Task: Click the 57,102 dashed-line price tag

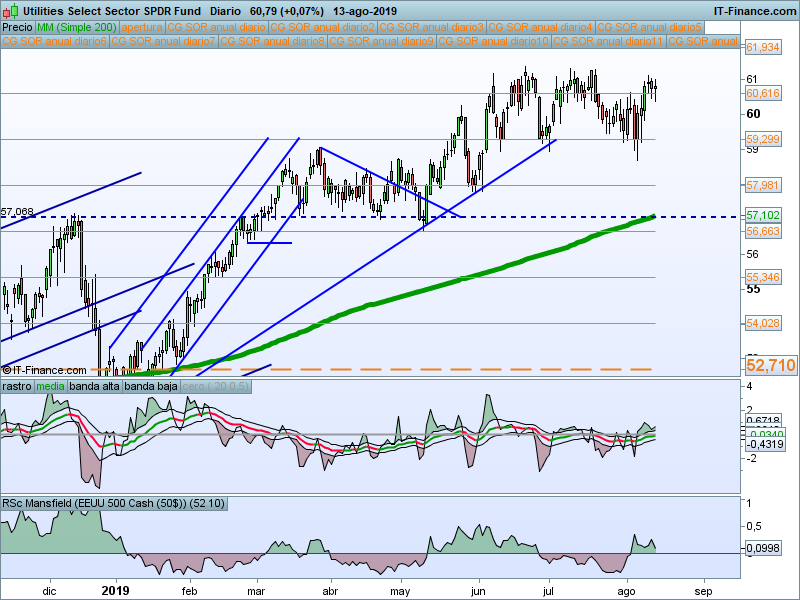Action: (x=763, y=216)
